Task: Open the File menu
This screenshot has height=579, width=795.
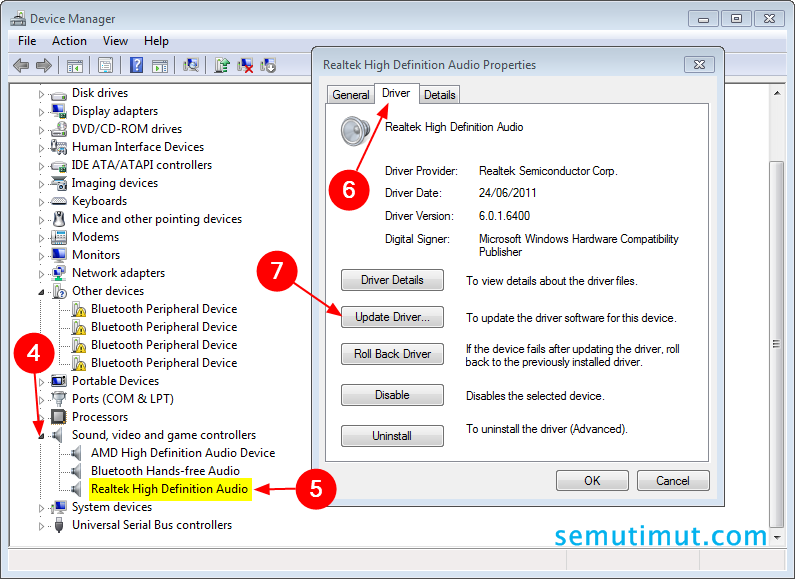Action: click(27, 41)
